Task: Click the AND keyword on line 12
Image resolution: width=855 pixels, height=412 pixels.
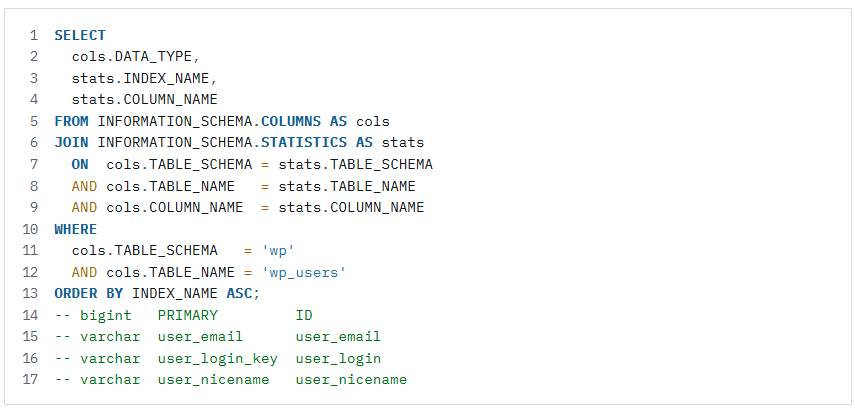Action: [85, 272]
